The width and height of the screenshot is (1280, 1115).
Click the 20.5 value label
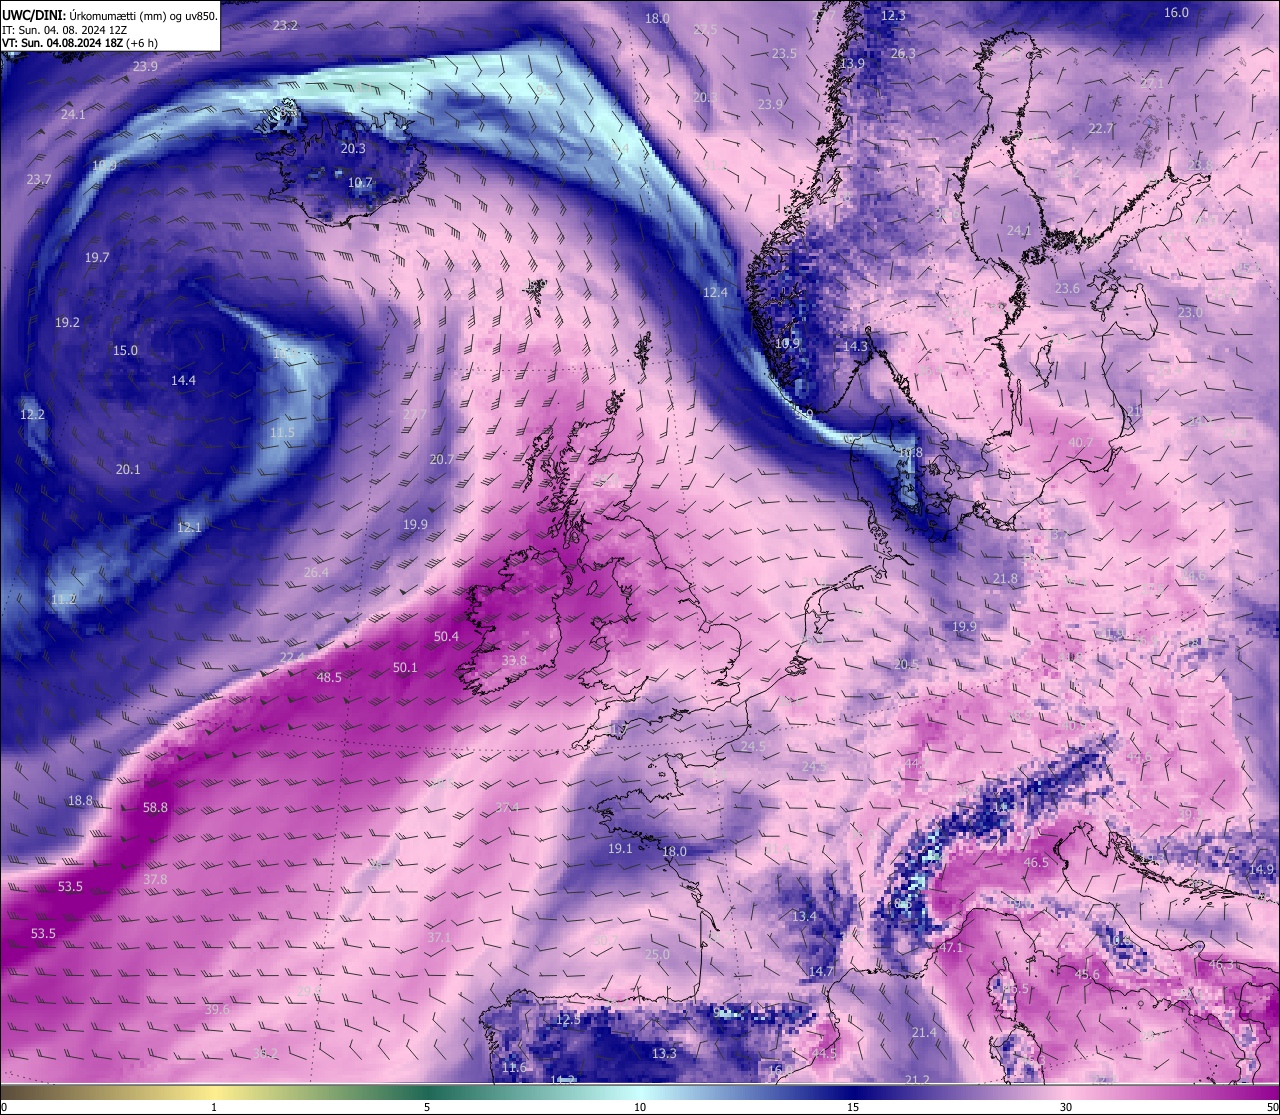tap(905, 664)
